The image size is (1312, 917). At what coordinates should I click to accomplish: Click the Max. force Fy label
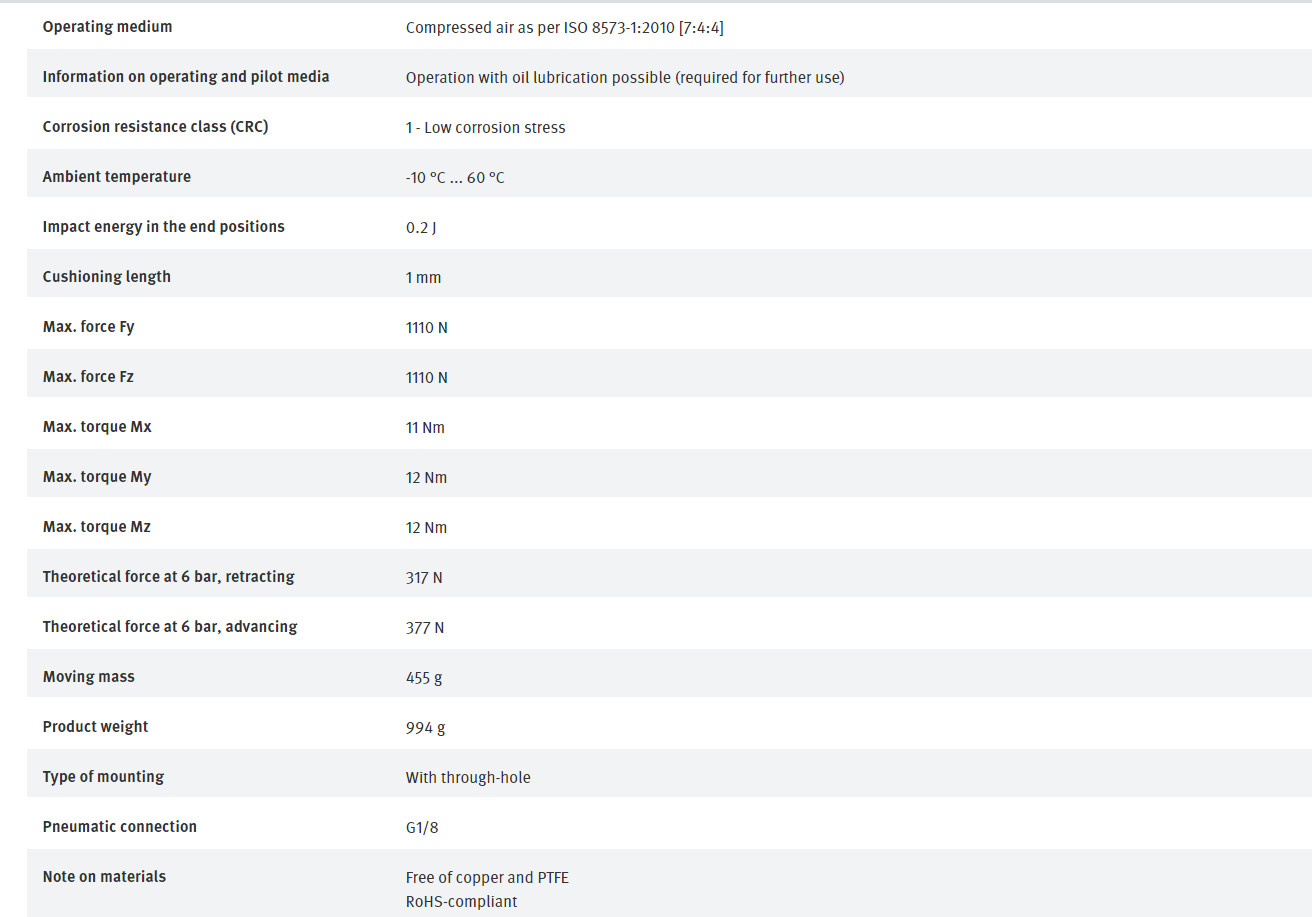click(88, 327)
